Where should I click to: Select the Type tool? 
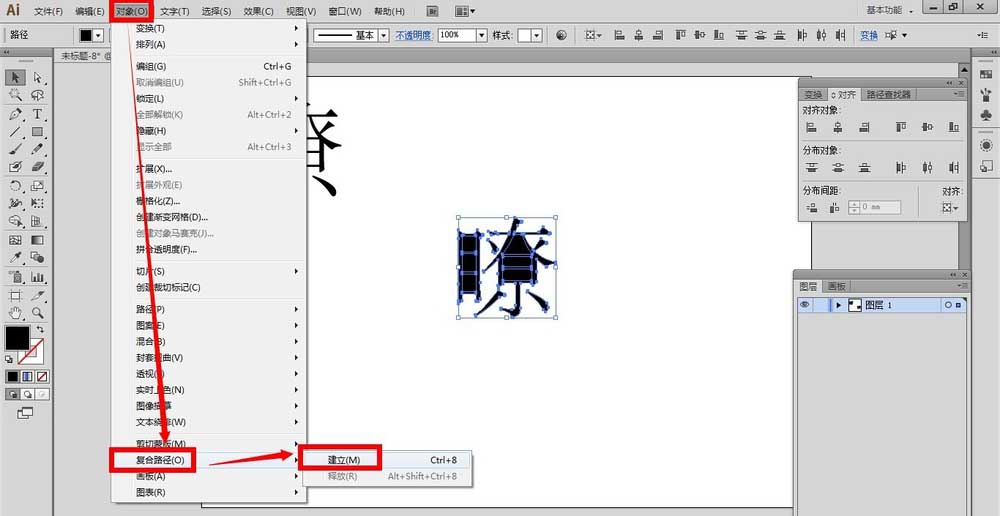click(x=38, y=114)
